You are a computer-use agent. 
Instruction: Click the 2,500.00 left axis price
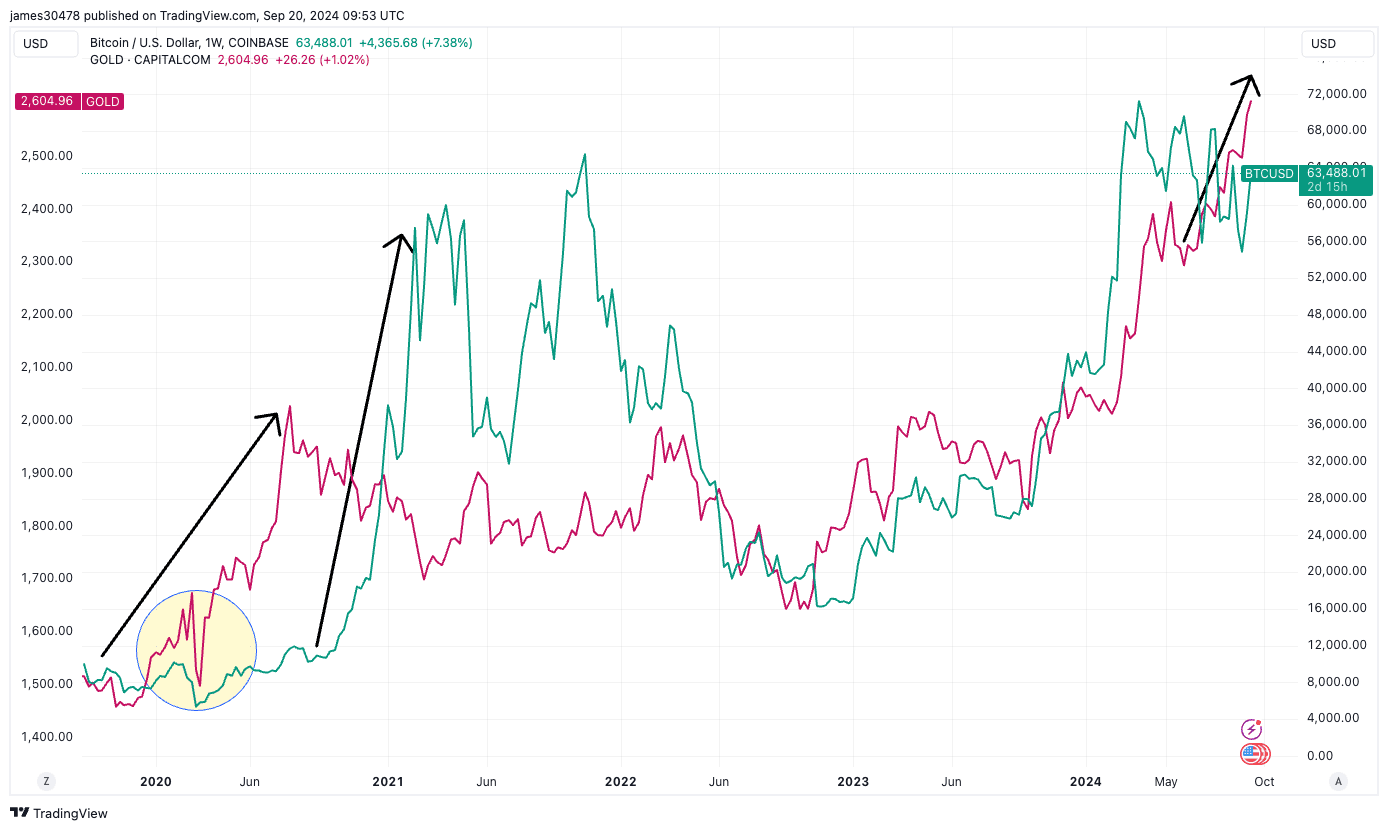47,156
